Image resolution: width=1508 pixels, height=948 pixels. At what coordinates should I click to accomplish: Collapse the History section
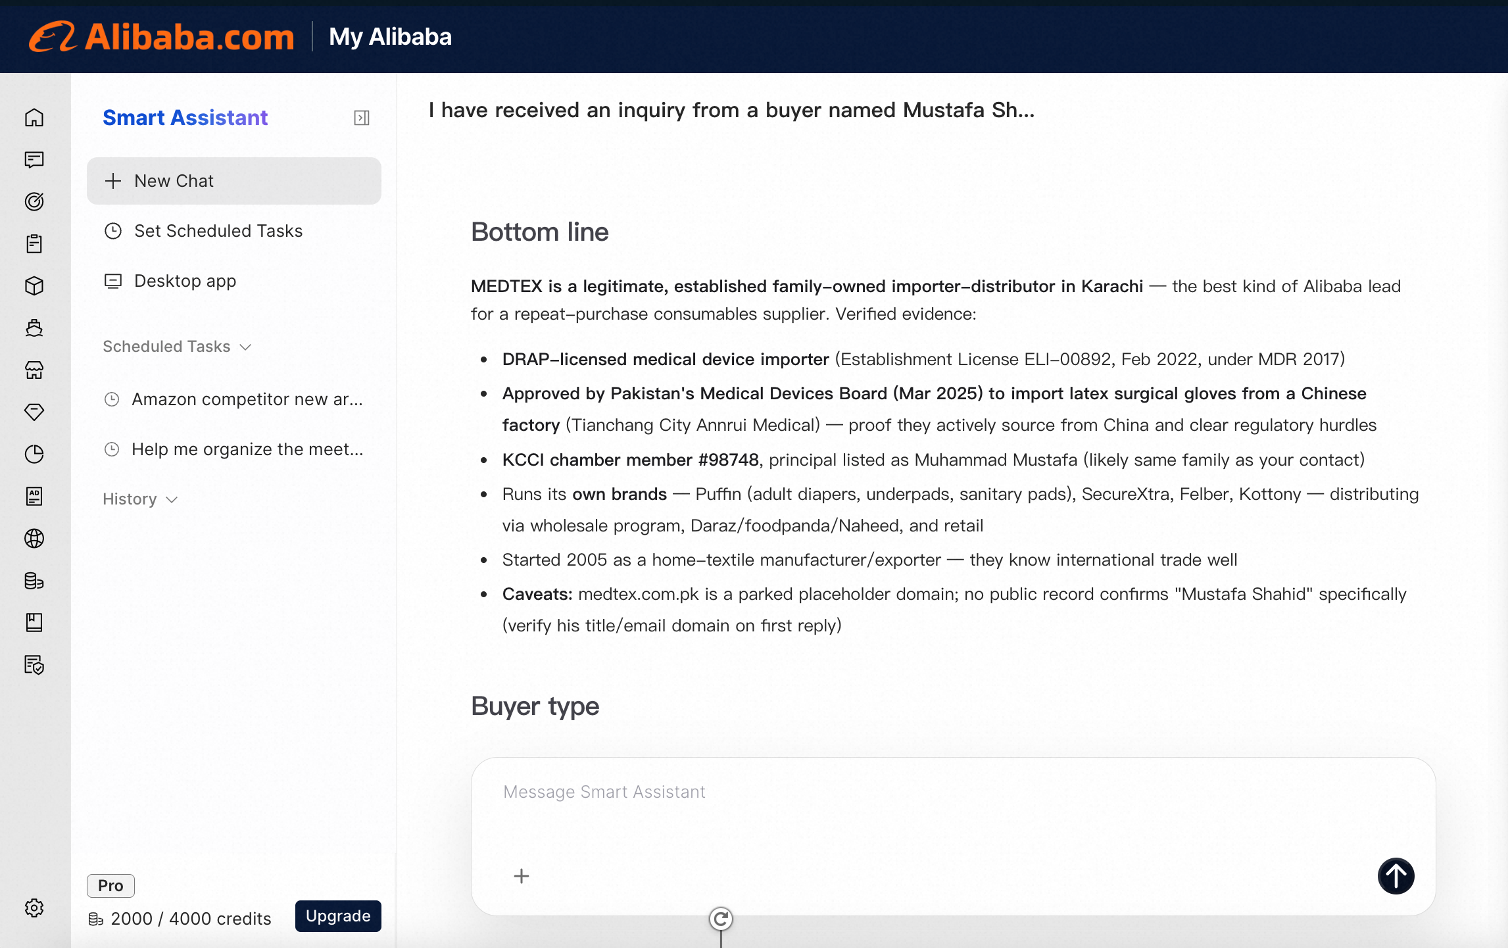[x=140, y=499]
